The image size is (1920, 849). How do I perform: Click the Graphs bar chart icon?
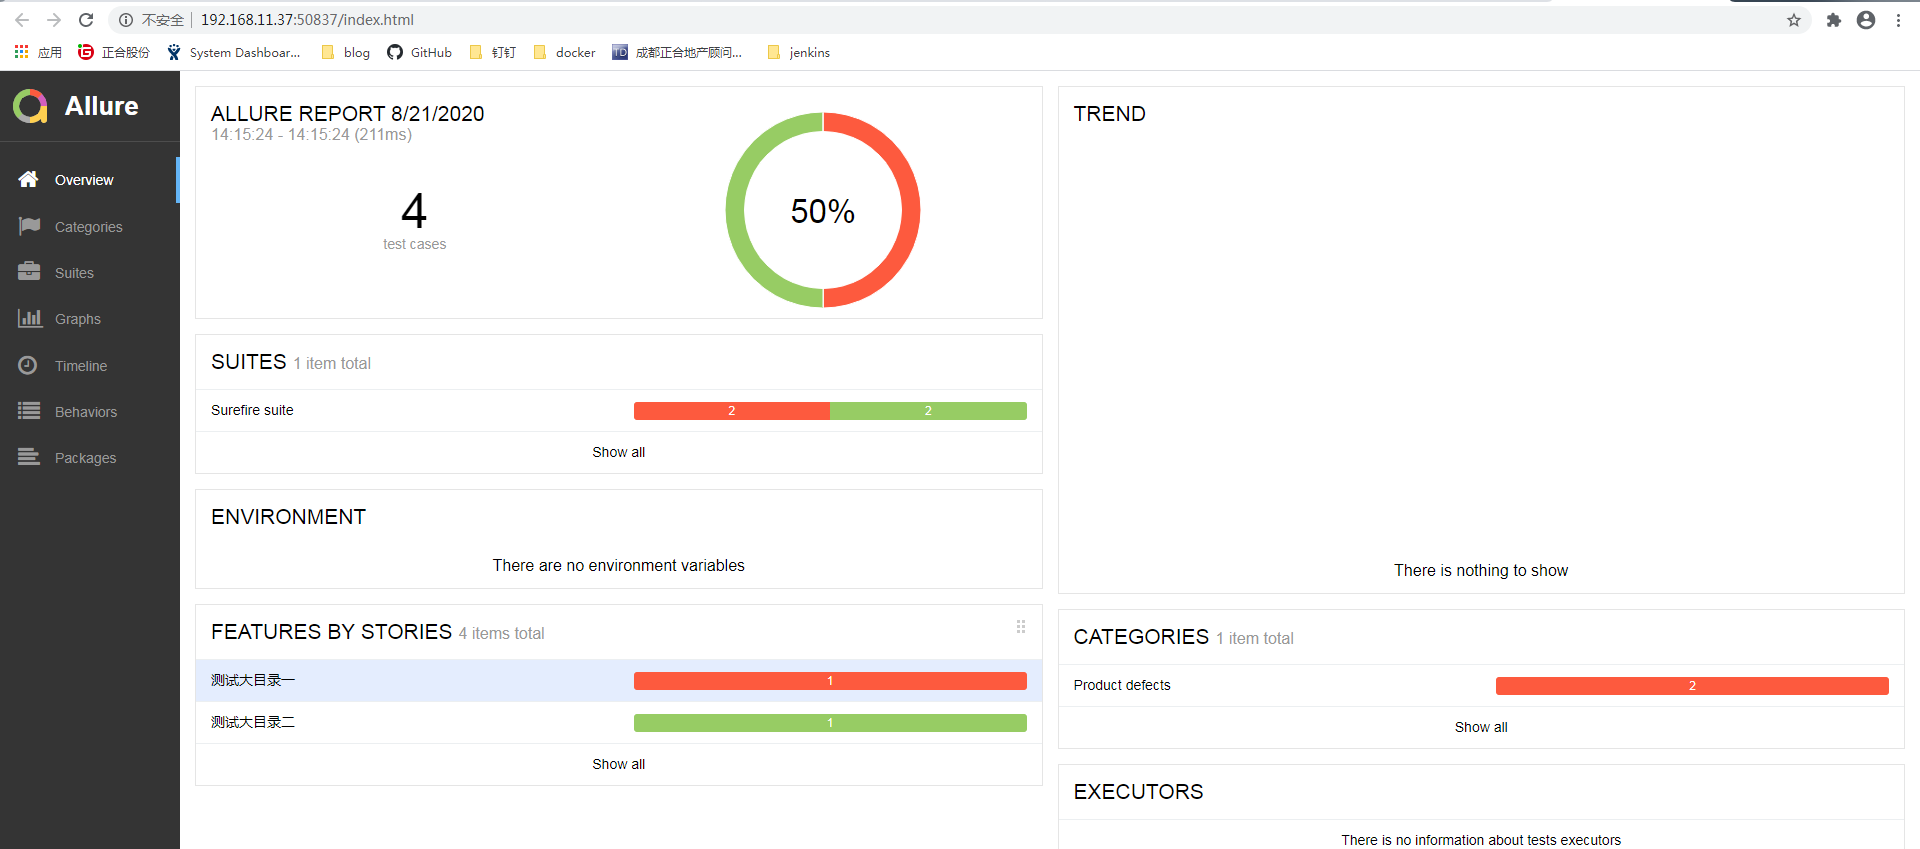29,318
